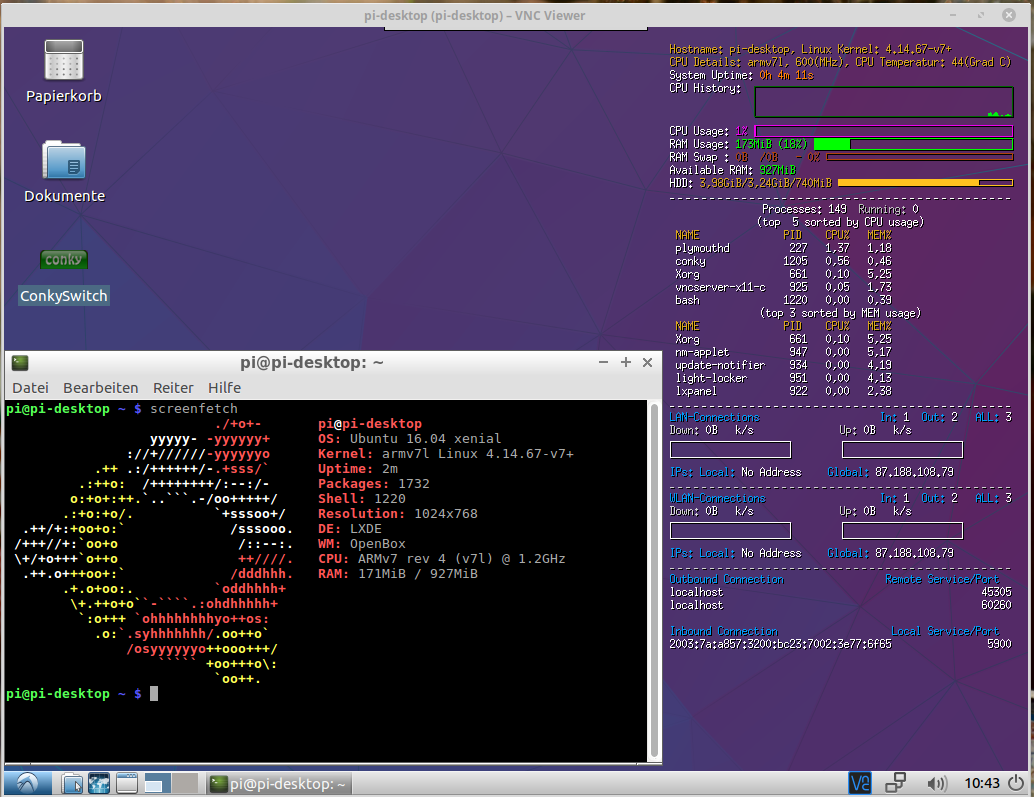This screenshot has width=1034, height=797.
Task: Launch the web browser globe icon
Action: point(99,783)
